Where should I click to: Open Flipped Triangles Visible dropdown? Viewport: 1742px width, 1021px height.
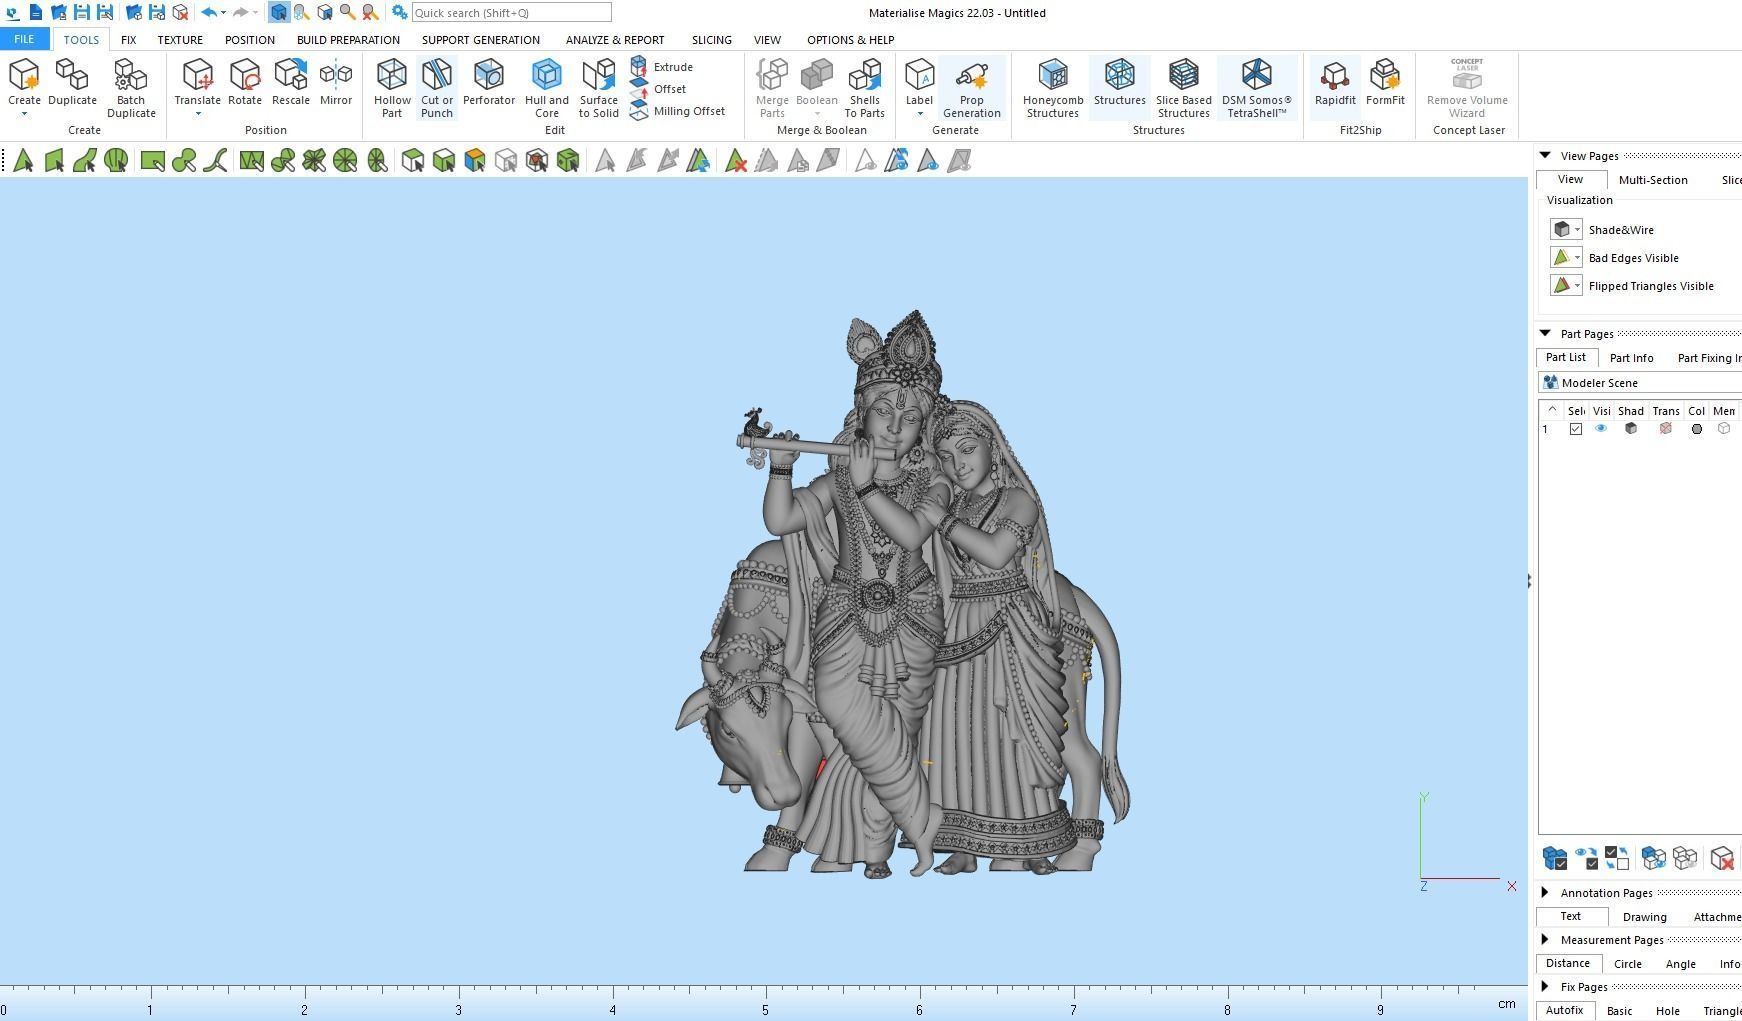[1577, 286]
